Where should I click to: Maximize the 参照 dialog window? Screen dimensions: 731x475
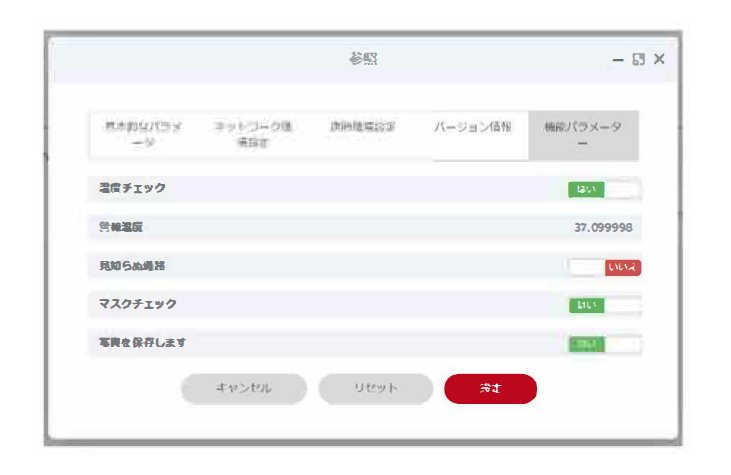click(x=638, y=60)
